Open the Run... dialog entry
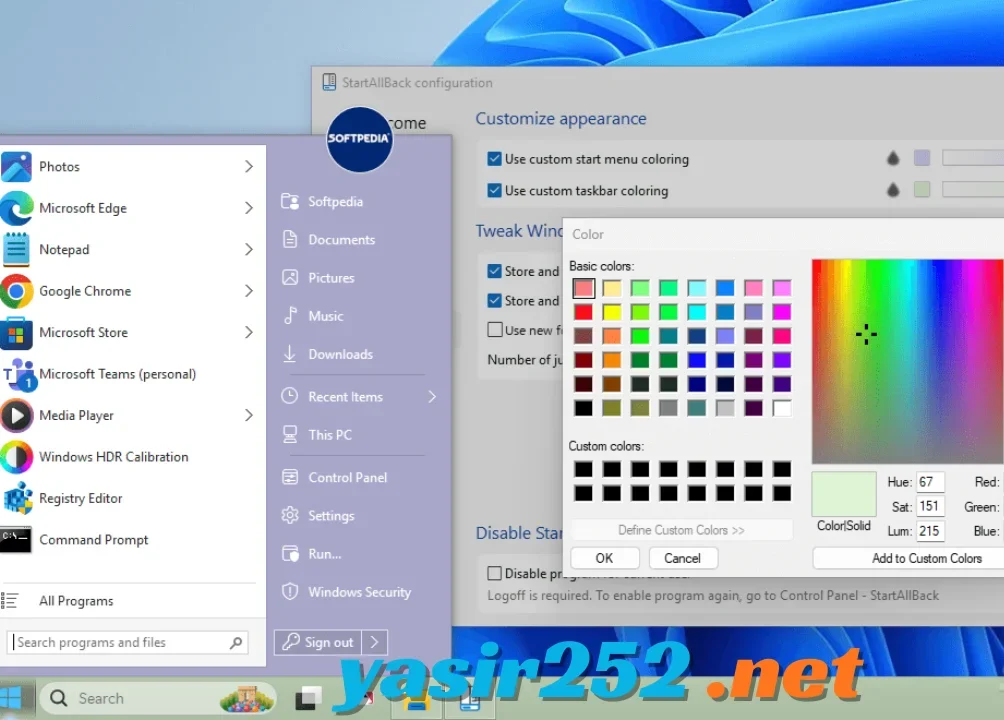 (324, 554)
